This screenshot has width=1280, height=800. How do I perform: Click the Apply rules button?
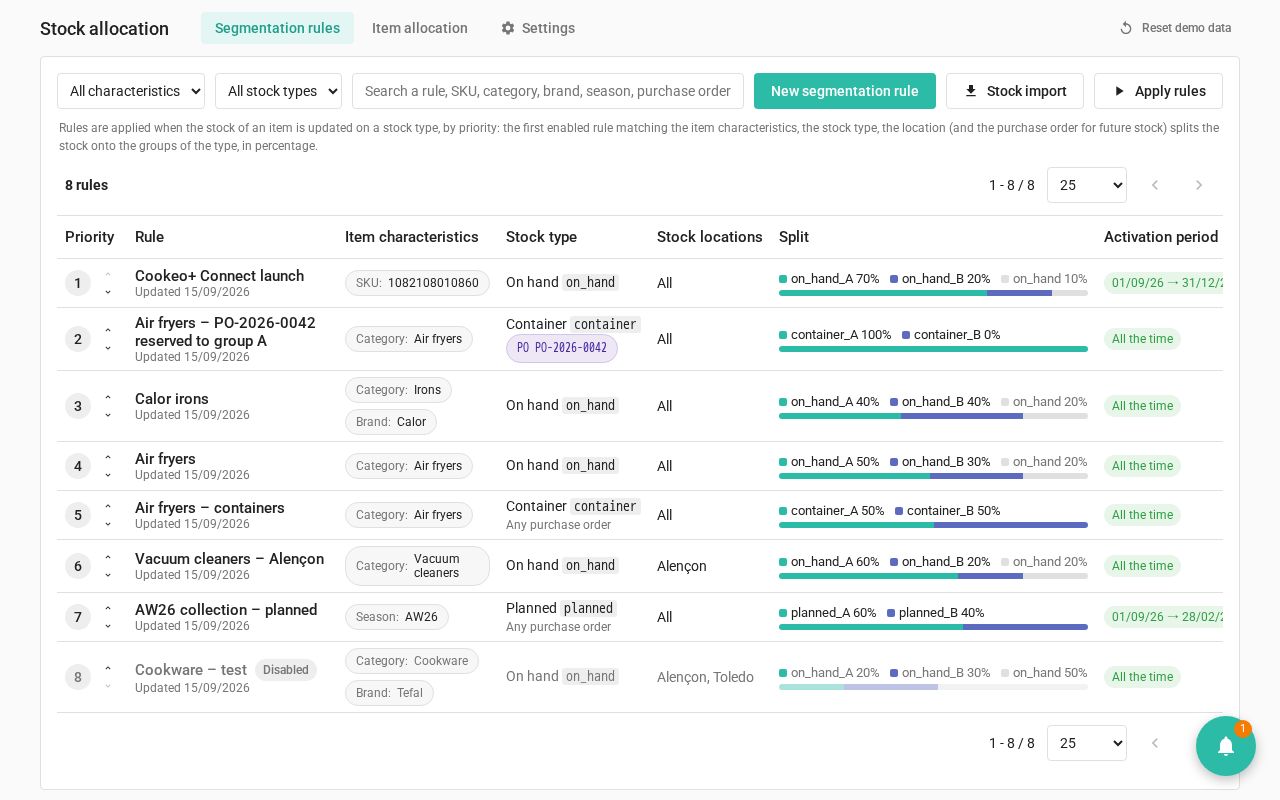1158,91
